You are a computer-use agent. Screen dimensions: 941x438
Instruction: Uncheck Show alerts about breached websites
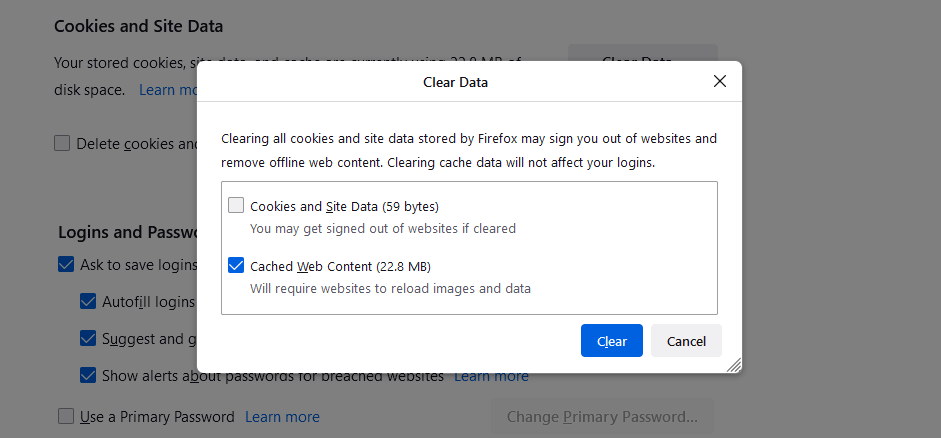[x=88, y=376]
